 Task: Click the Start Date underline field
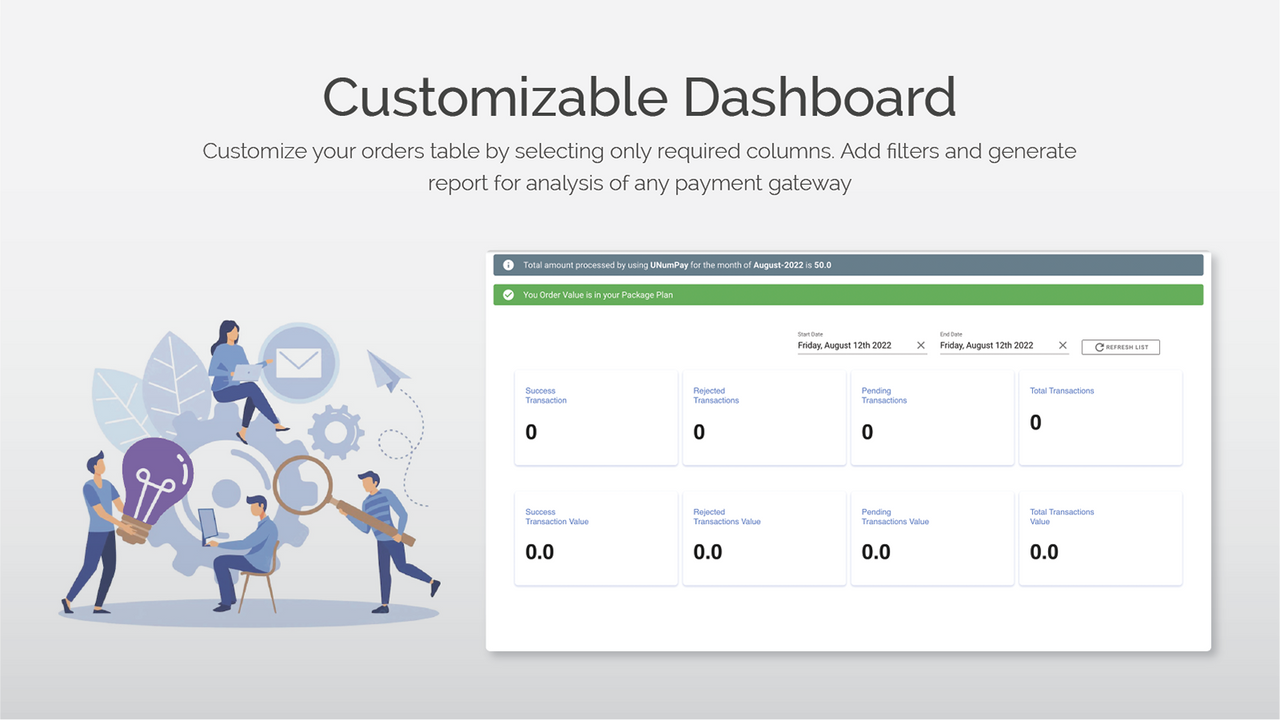860,353
